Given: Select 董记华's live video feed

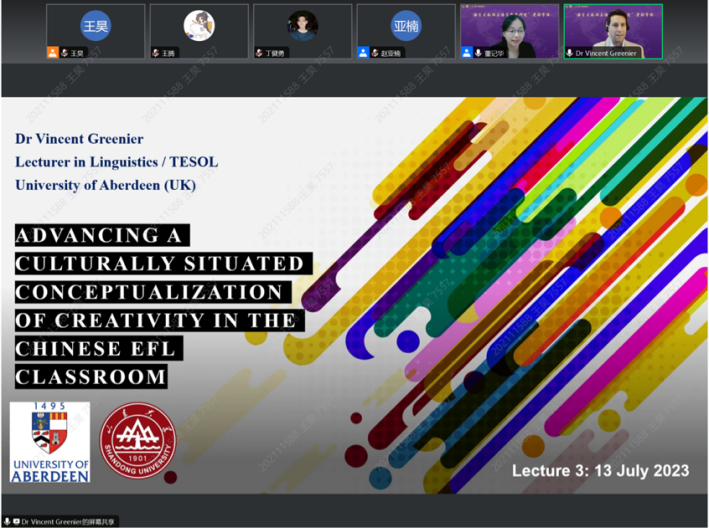Looking at the screenshot, I should click(509, 28).
